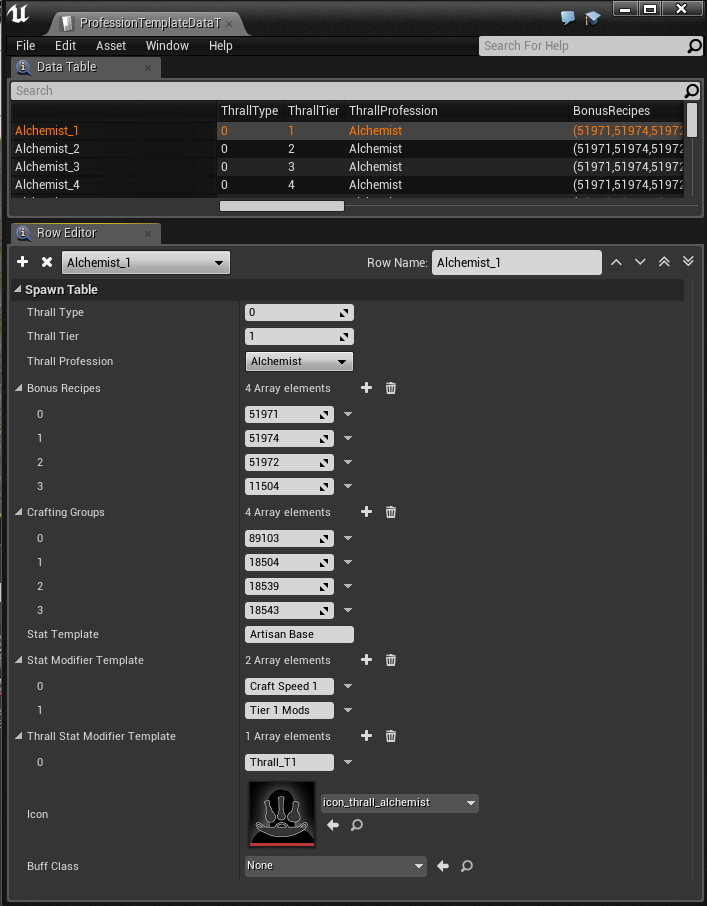Click the search icon in Search For Help

point(695,46)
